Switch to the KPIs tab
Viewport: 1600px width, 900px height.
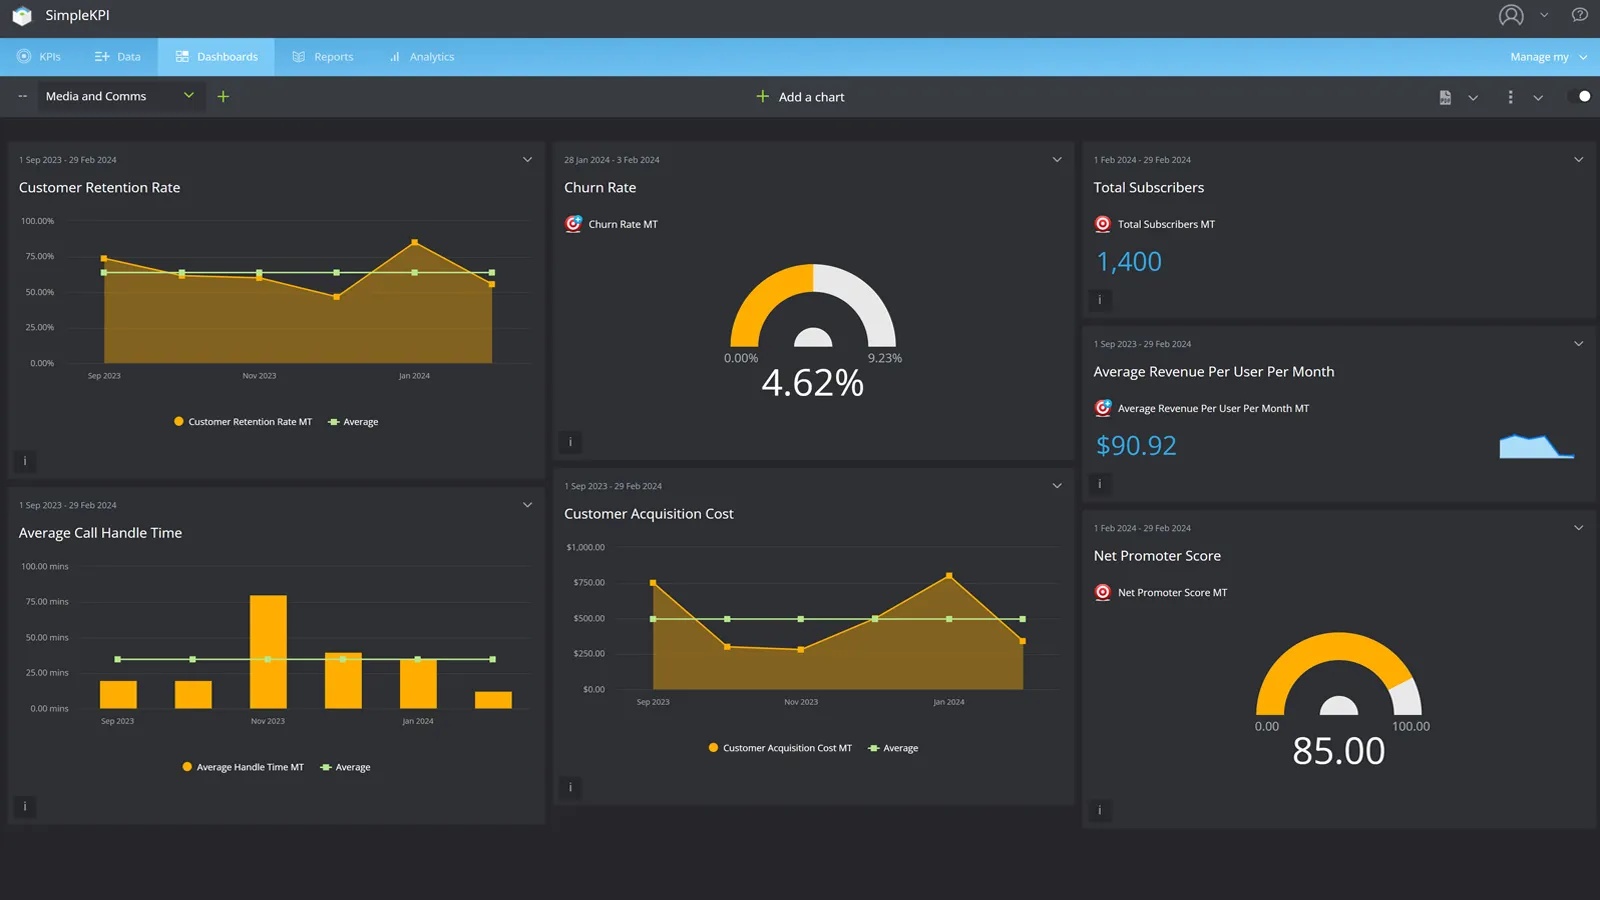[x=39, y=57]
